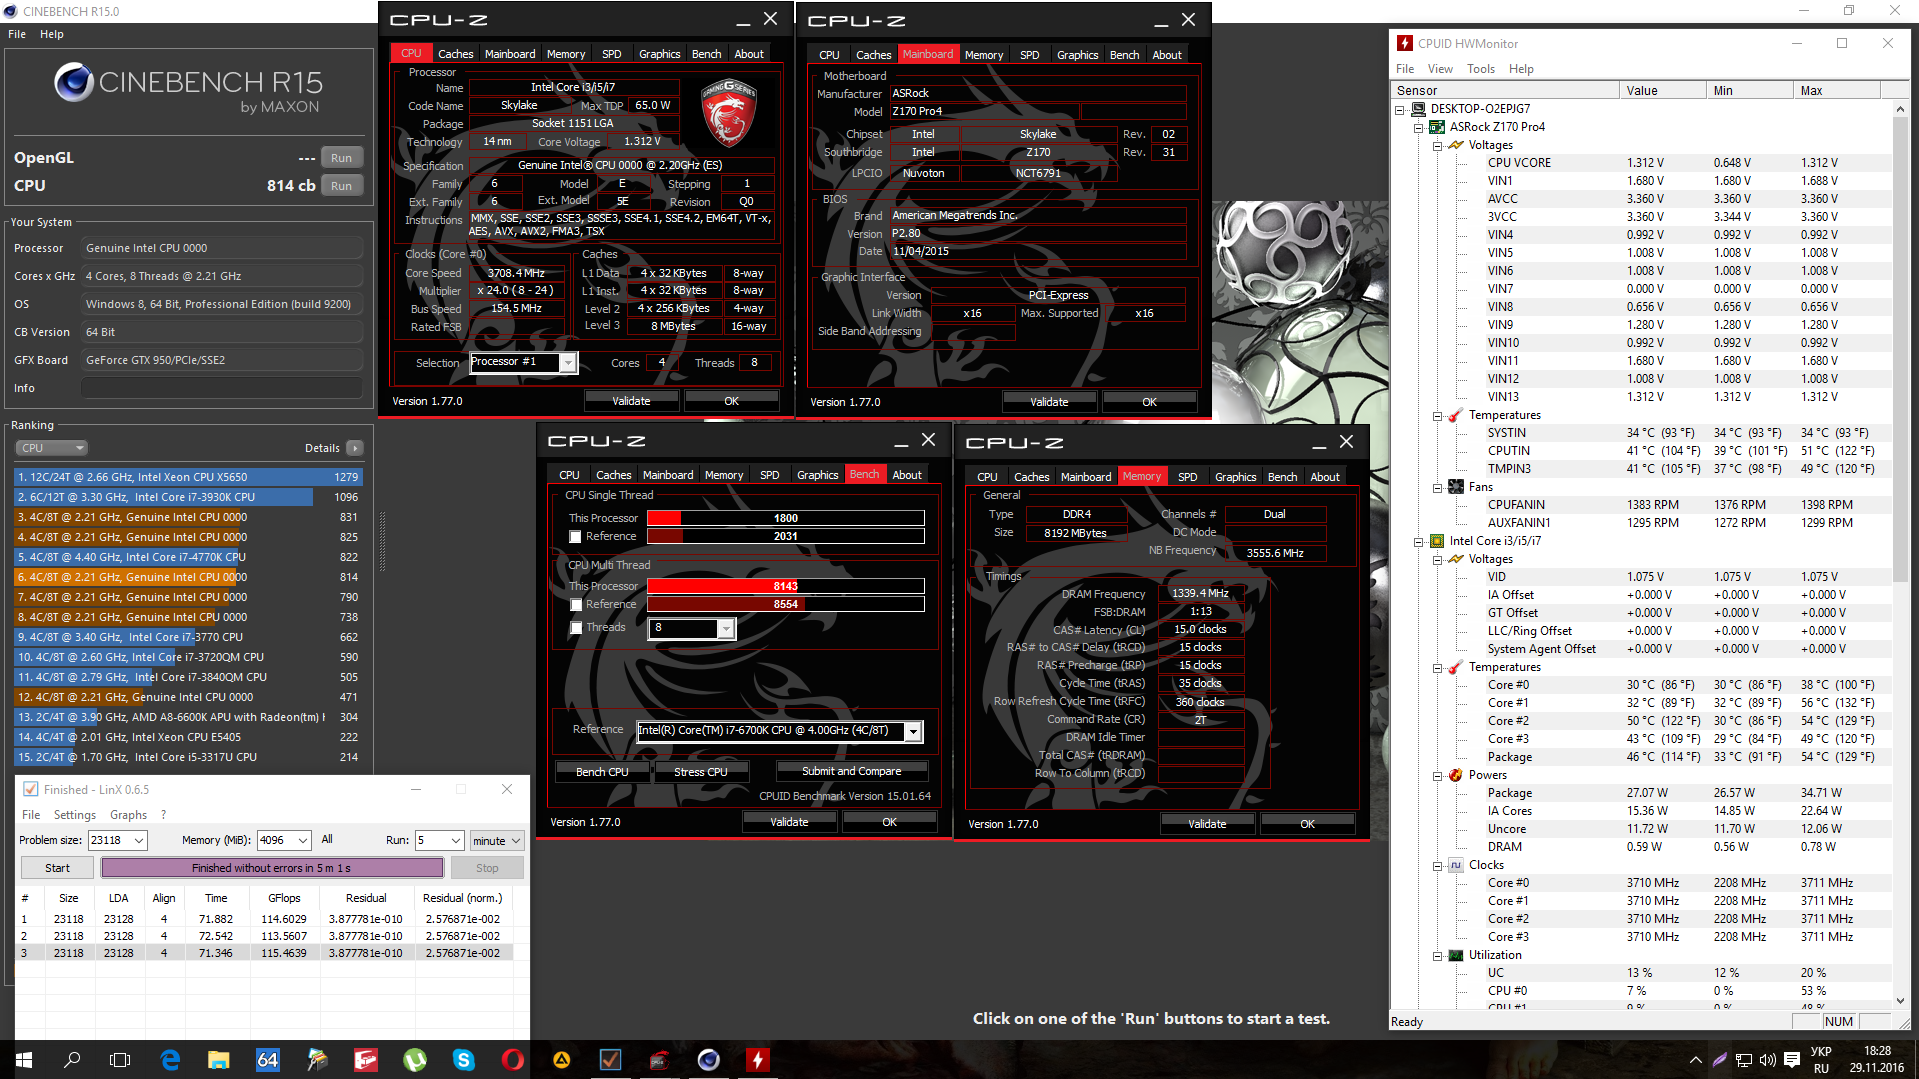Collapse the HWMonitor Powers node
Viewport: 1919px width, 1079px height.
click(1437, 775)
